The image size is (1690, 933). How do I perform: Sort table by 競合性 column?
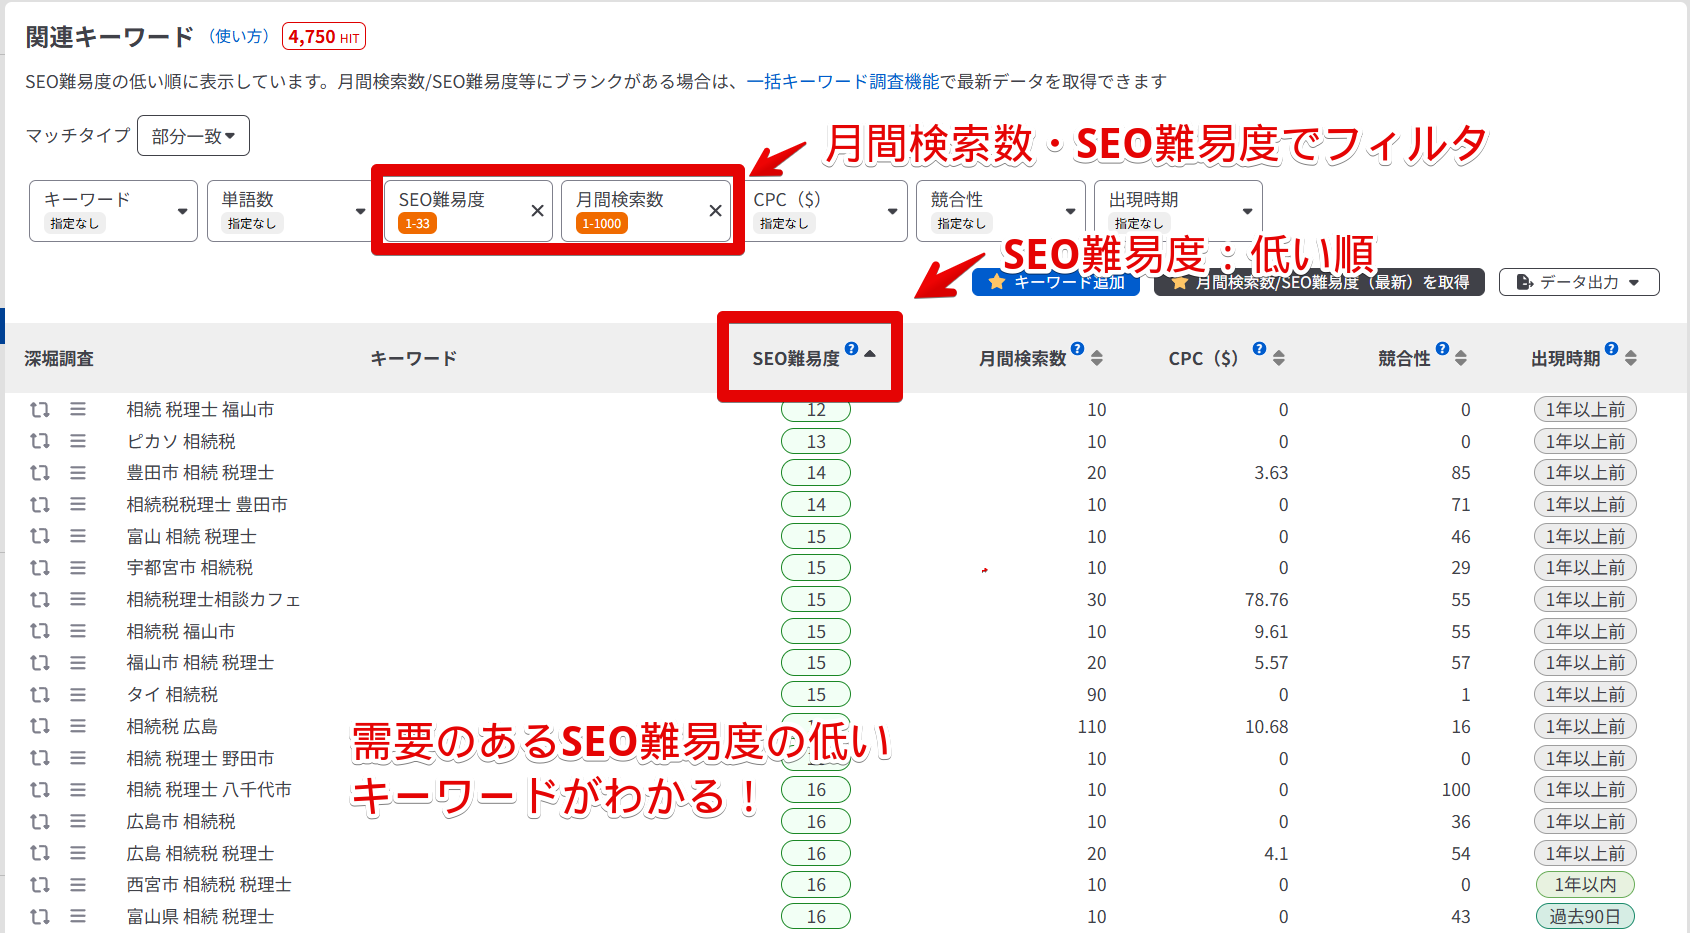click(1461, 358)
